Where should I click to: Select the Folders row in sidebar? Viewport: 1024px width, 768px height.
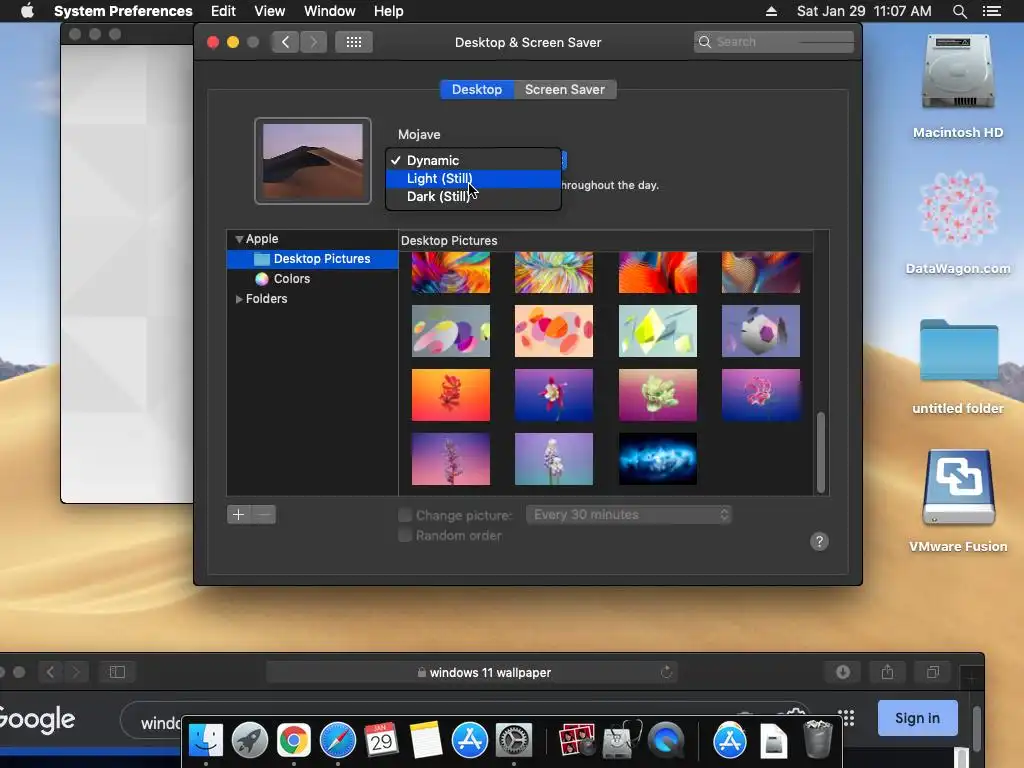pos(312,299)
